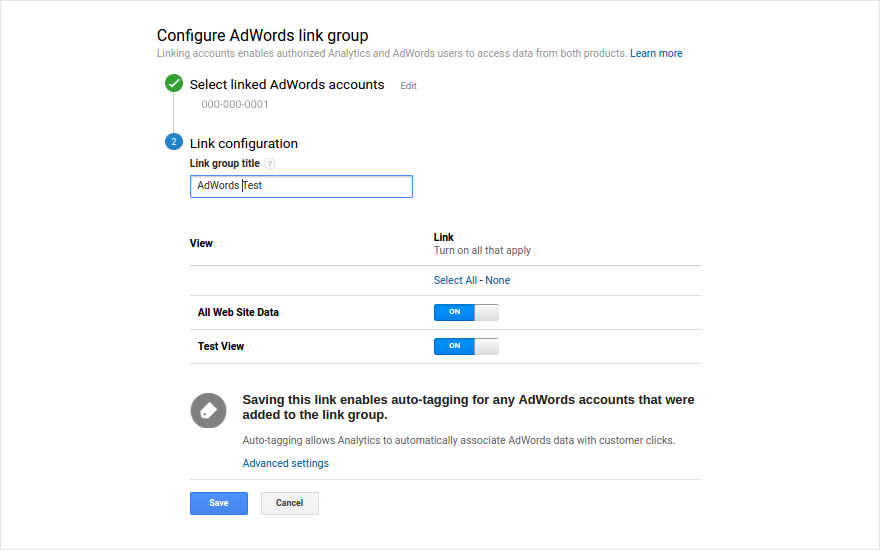The image size is (880, 550).
Task: Open the Learn more link
Action: (656, 53)
